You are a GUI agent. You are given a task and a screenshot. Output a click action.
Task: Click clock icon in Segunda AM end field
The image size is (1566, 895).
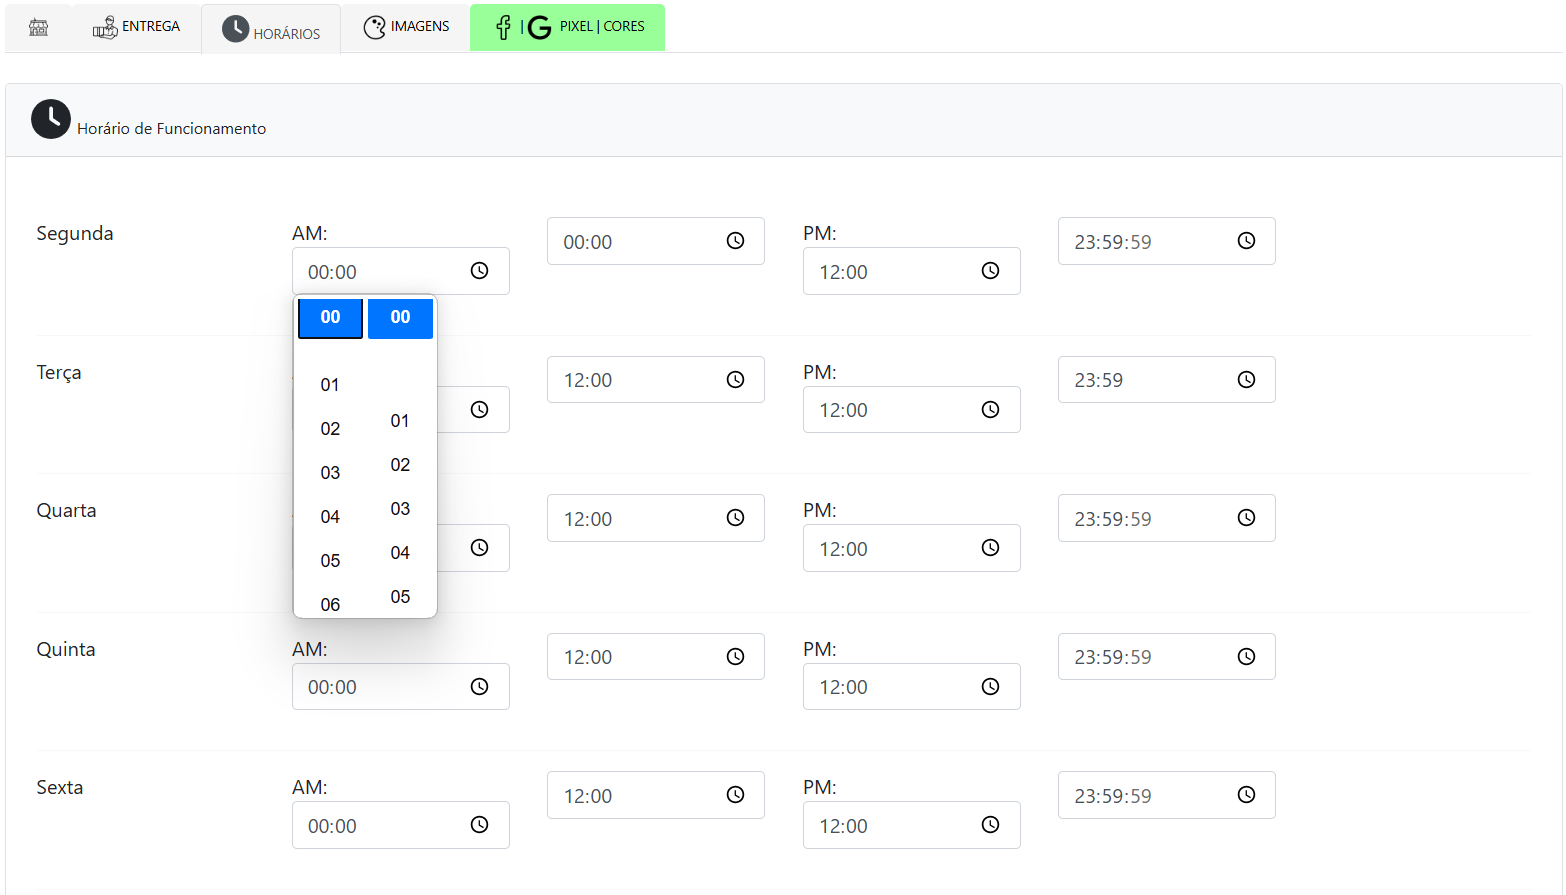735,241
